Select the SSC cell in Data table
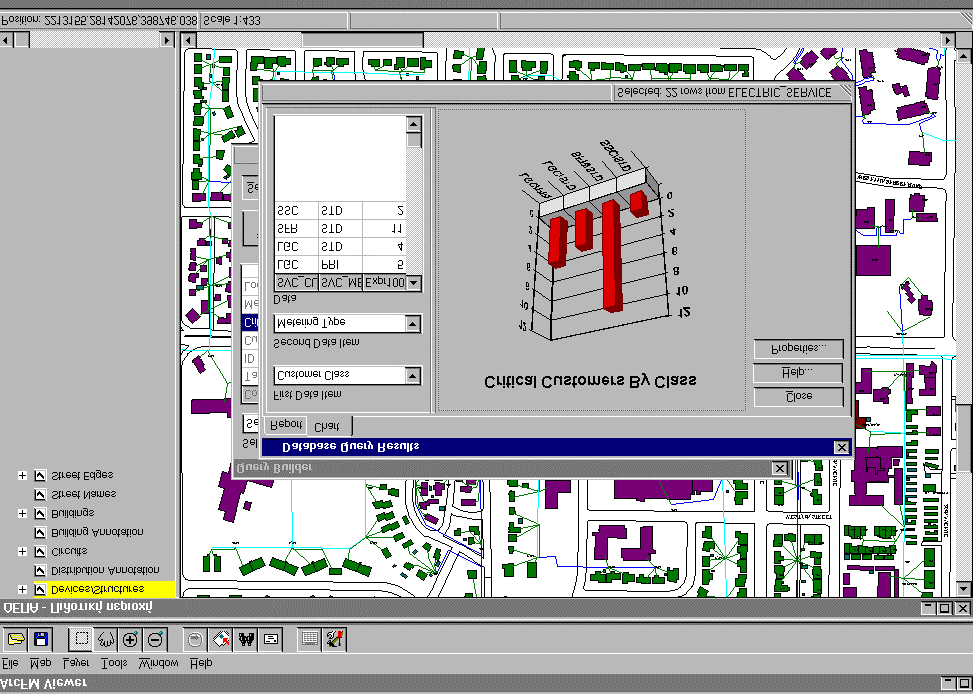Image resolution: width=973 pixels, height=695 pixels. pyautogui.click(x=296, y=211)
